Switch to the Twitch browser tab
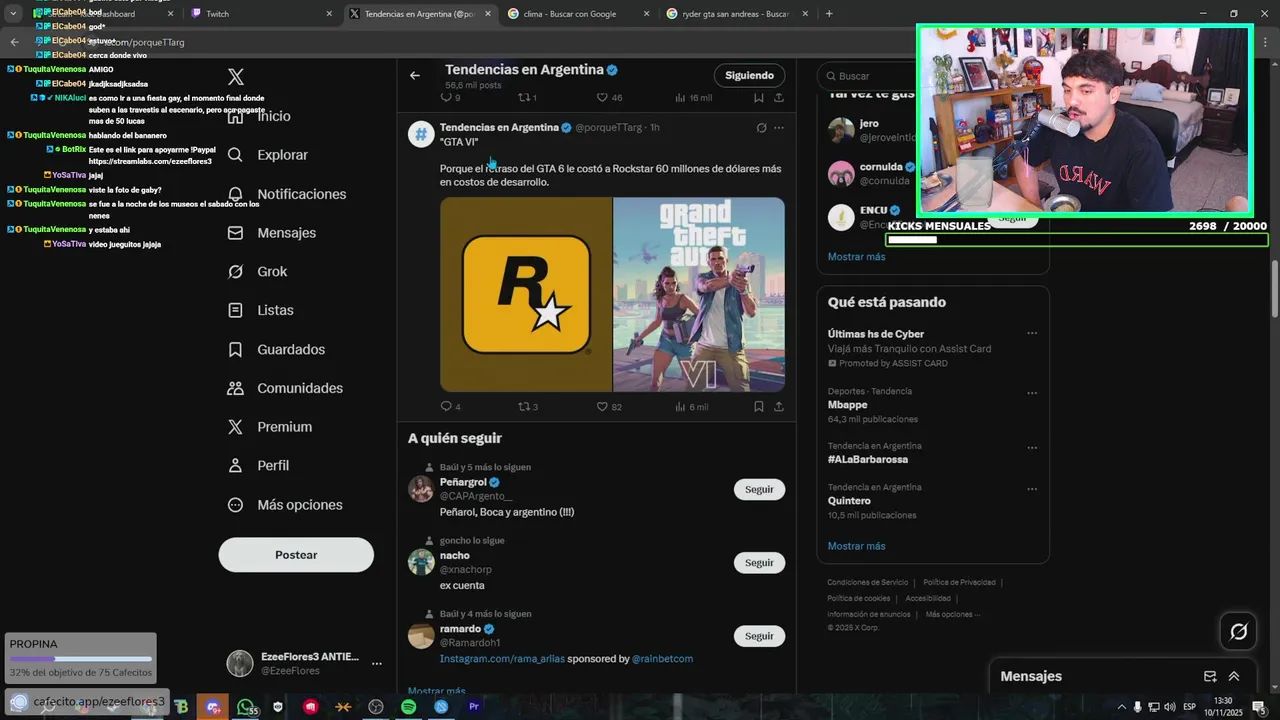 pos(263,14)
